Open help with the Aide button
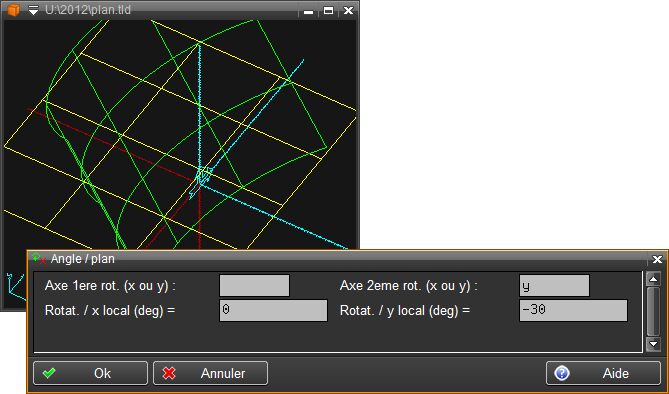This screenshot has width=669, height=394. [603, 373]
